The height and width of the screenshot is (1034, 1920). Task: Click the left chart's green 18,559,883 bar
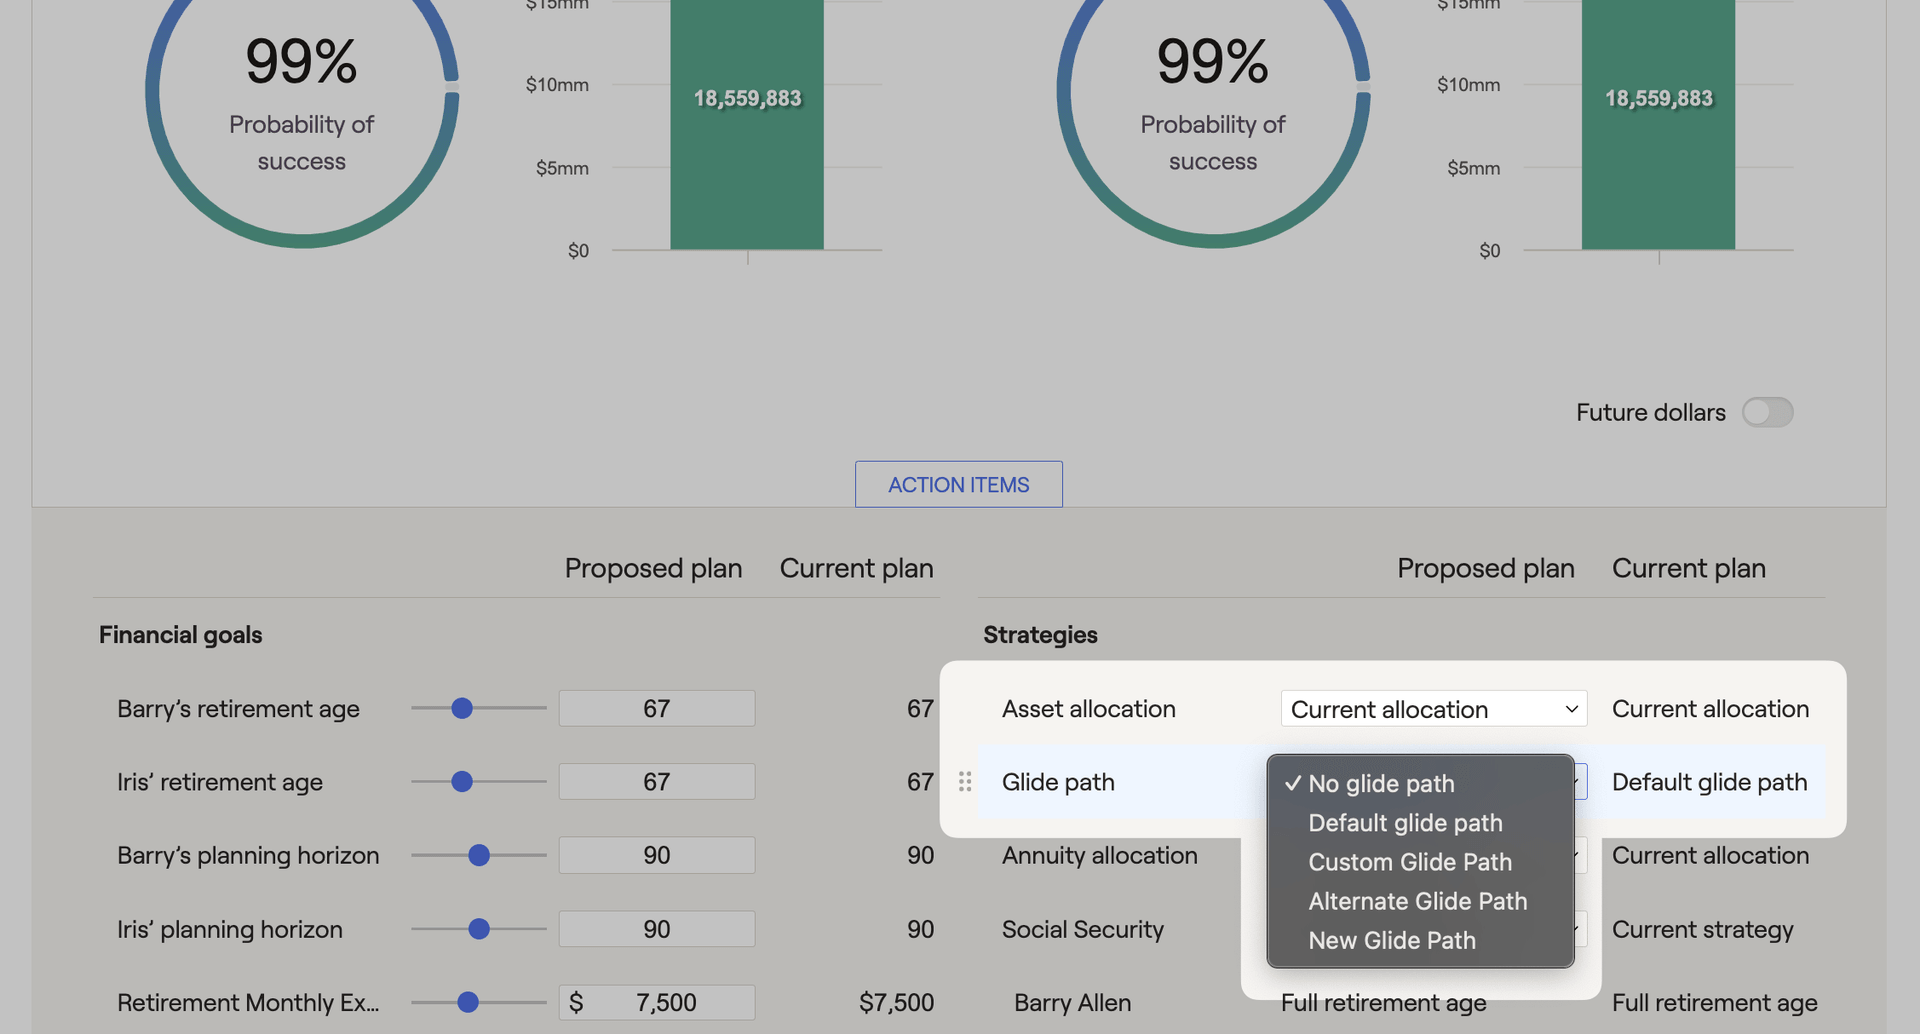(x=747, y=170)
